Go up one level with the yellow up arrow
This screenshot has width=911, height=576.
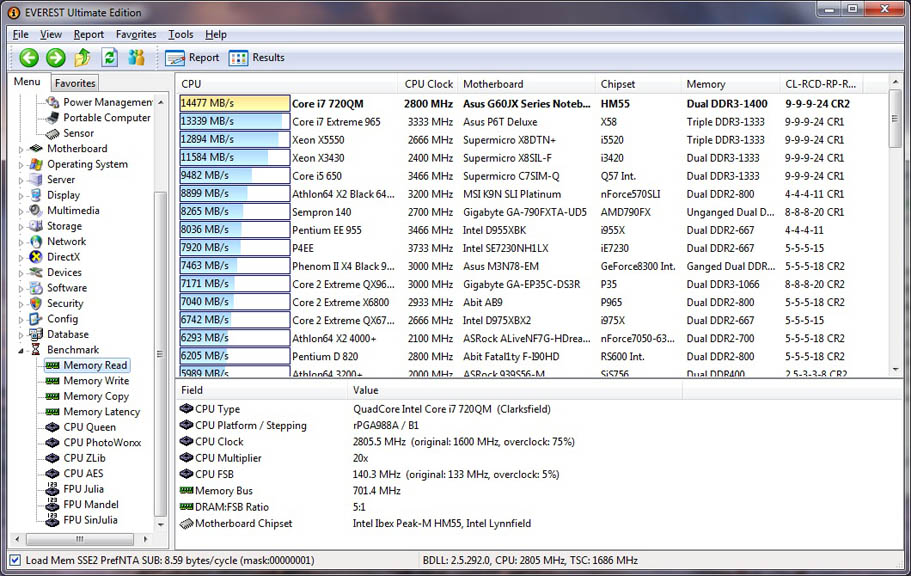point(83,58)
